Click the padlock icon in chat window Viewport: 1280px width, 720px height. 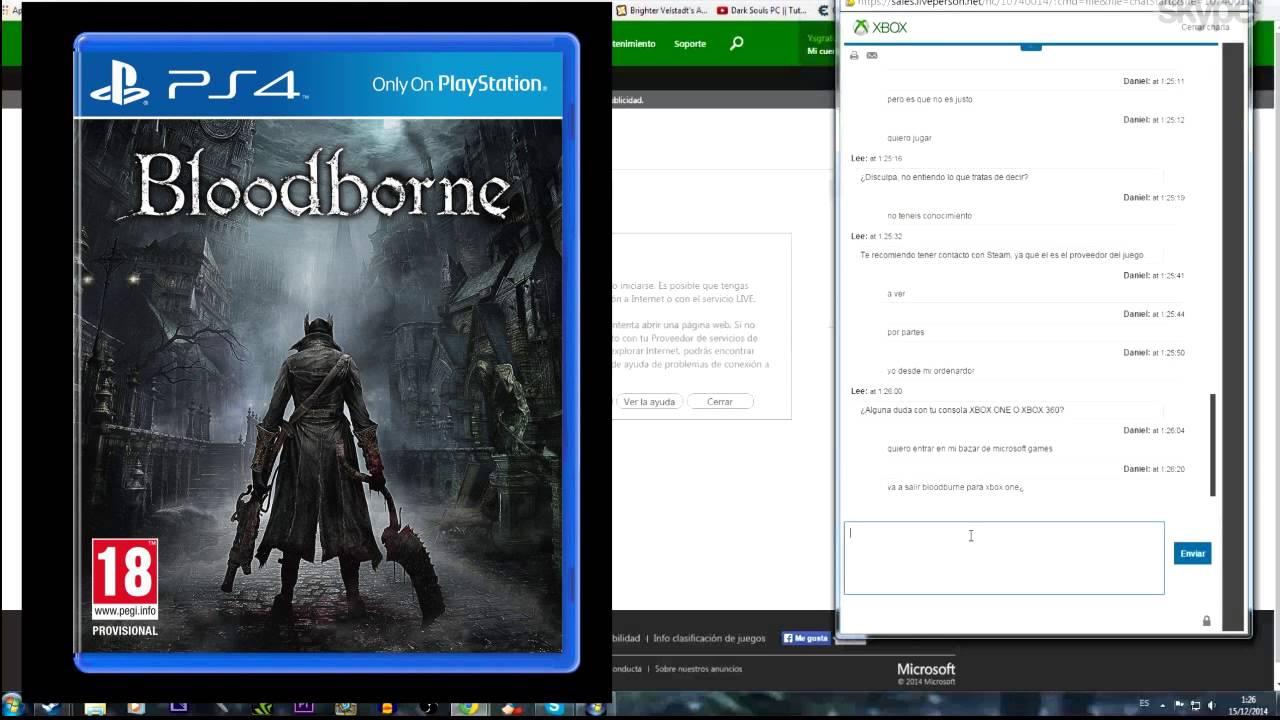1206,621
